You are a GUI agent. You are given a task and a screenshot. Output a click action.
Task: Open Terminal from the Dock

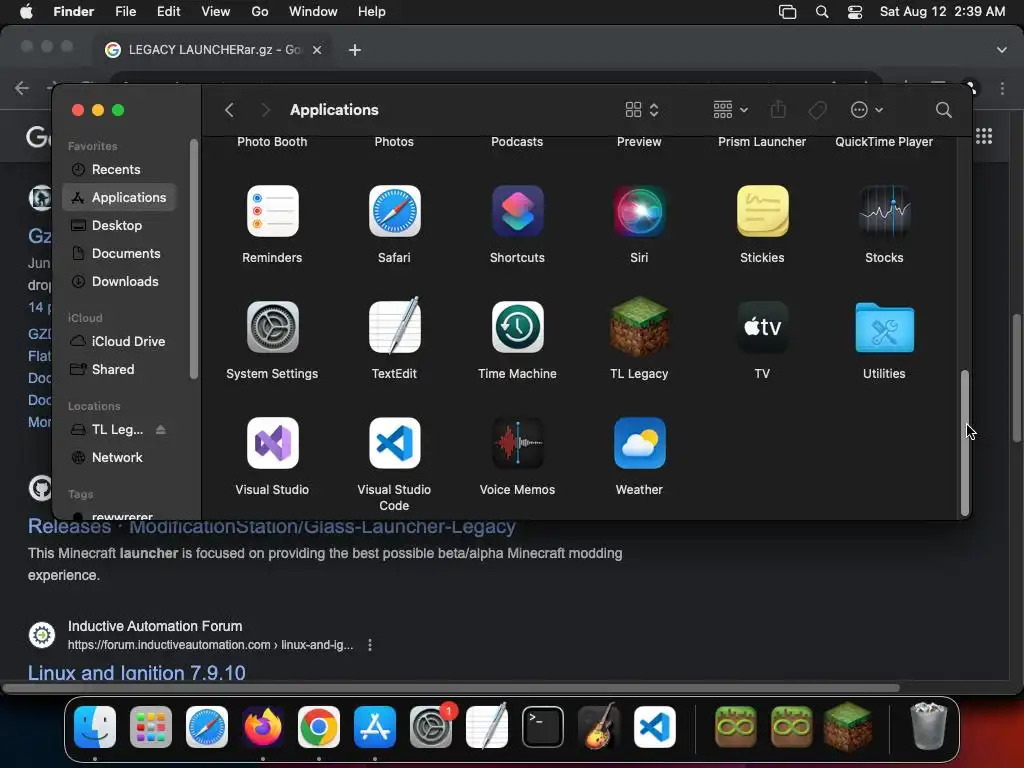pyautogui.click(x=543, y=727)
